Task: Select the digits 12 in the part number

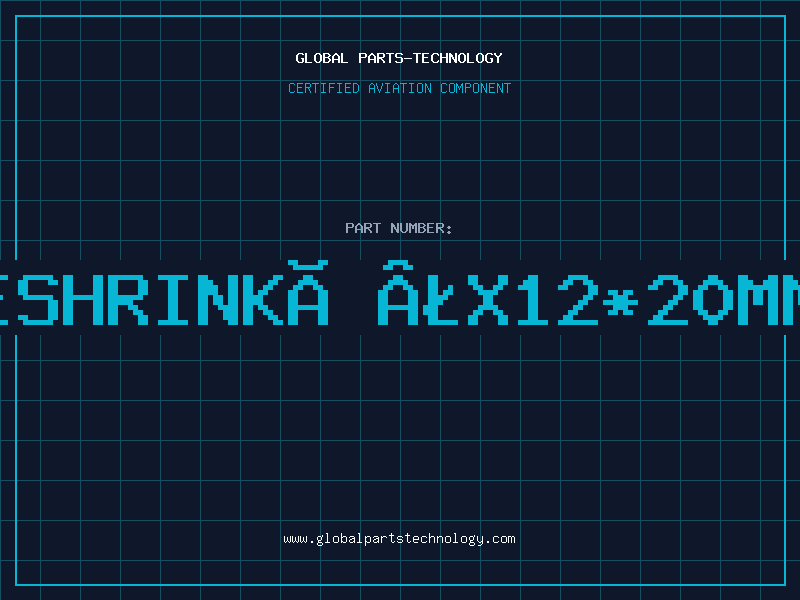Action: point(556,299)
